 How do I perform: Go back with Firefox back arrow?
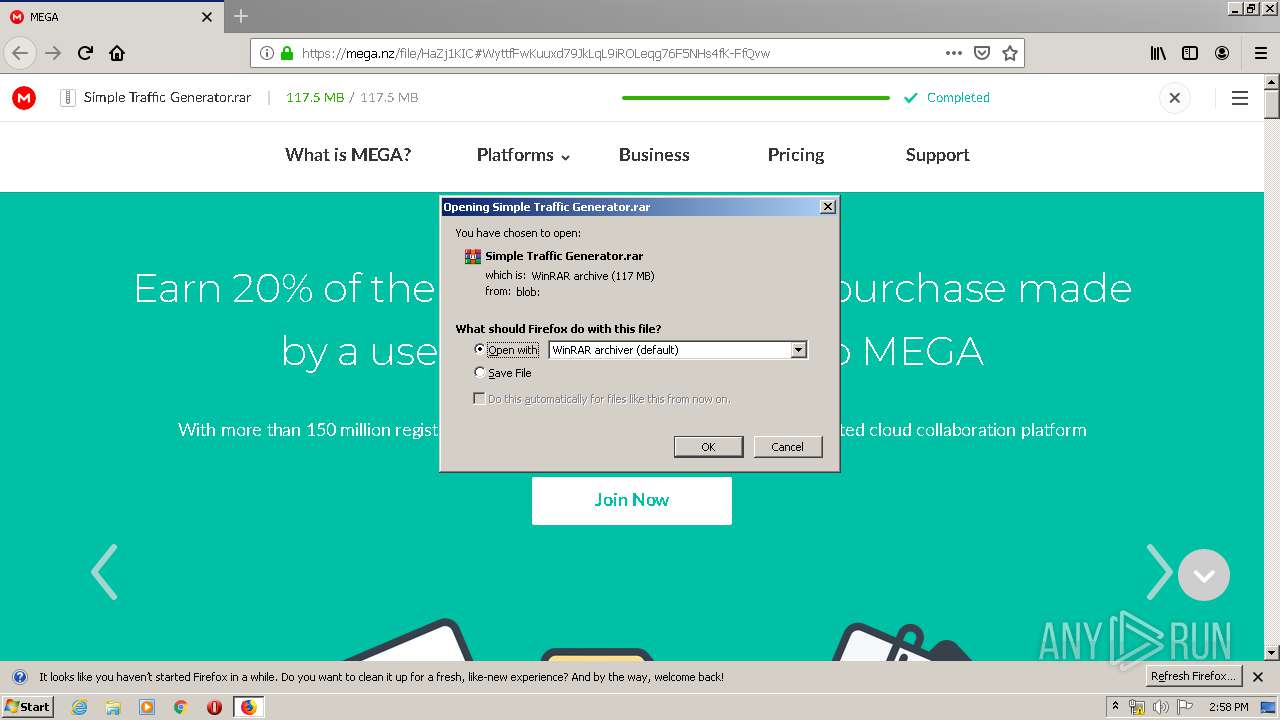(x=20, y=53)
